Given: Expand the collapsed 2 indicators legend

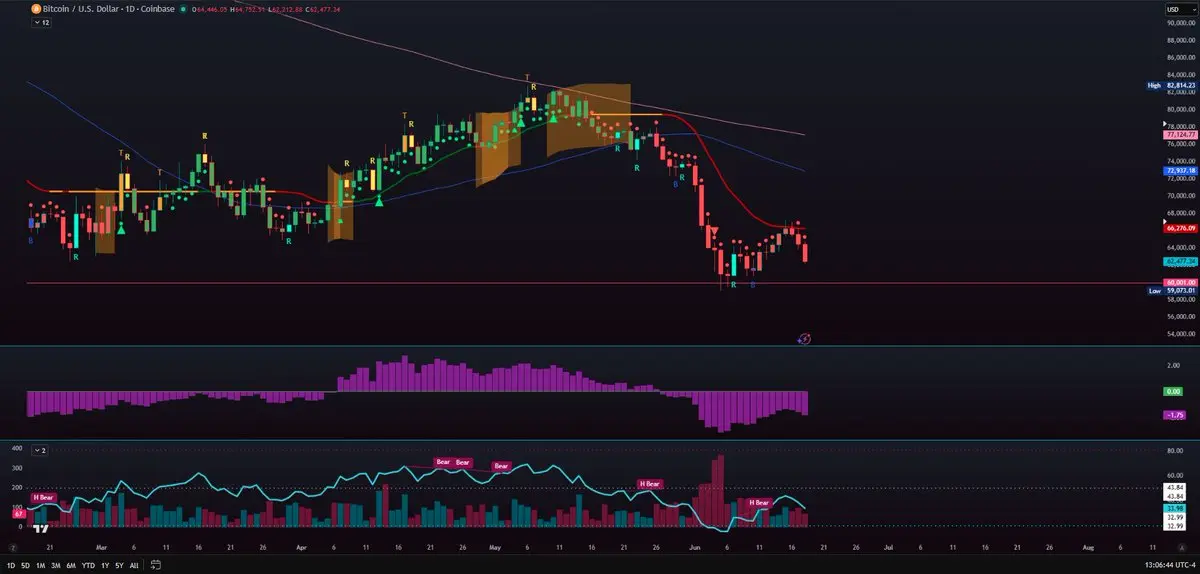Looking at the screenshot, I should [40, 451].
